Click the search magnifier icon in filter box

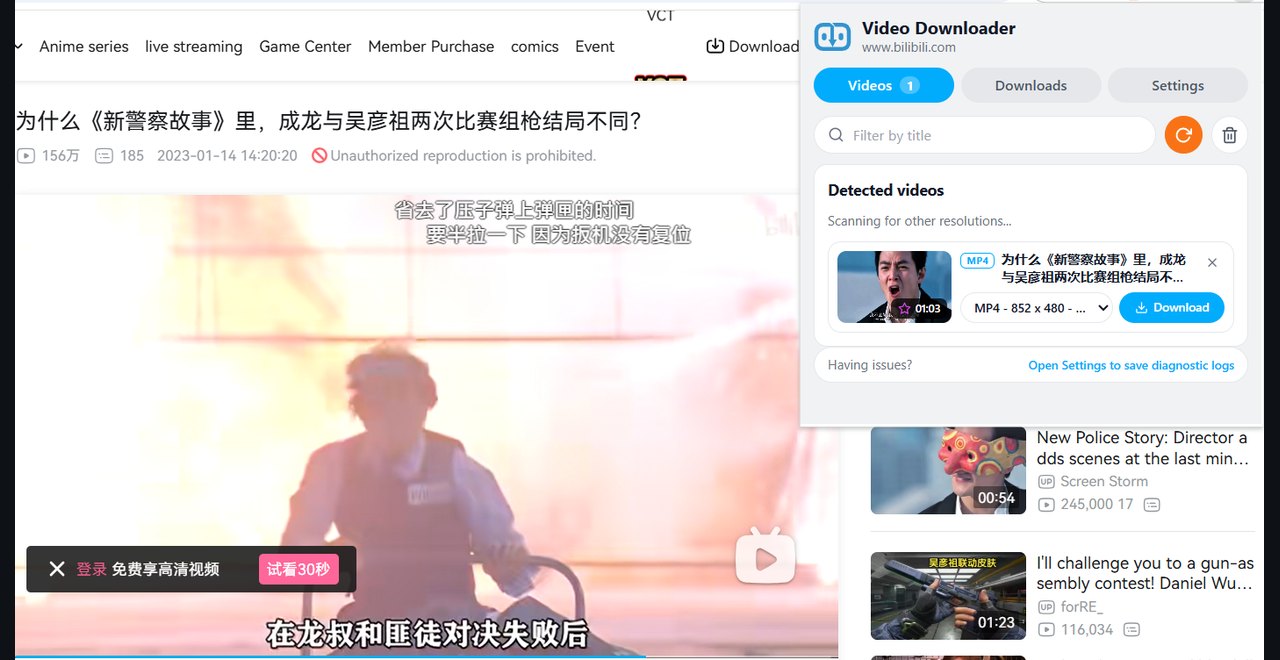pyautogui.click(x=836, y=135)
